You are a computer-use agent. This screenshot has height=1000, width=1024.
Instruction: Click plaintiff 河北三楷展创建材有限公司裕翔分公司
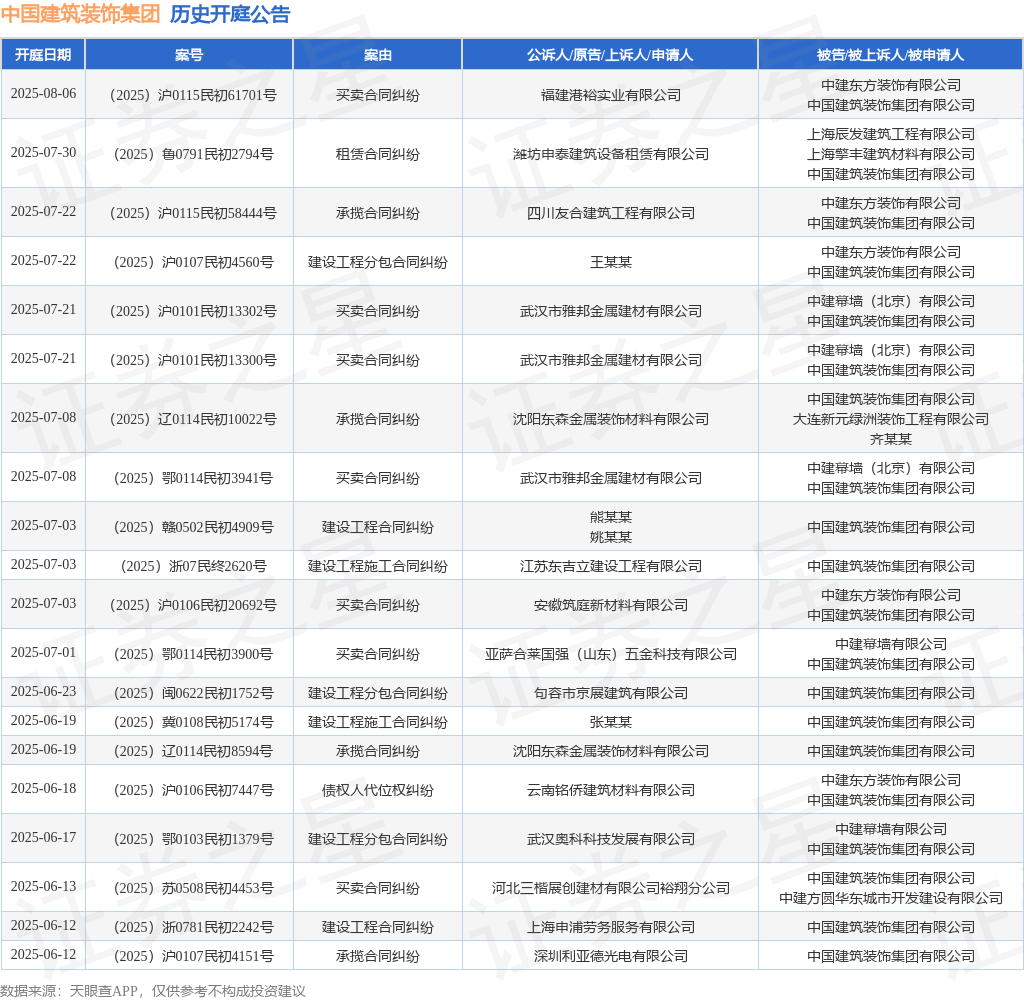click(611, 888)
